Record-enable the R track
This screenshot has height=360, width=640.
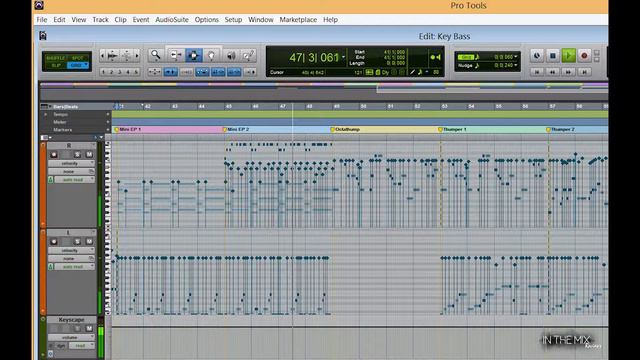tap(54, 155)
